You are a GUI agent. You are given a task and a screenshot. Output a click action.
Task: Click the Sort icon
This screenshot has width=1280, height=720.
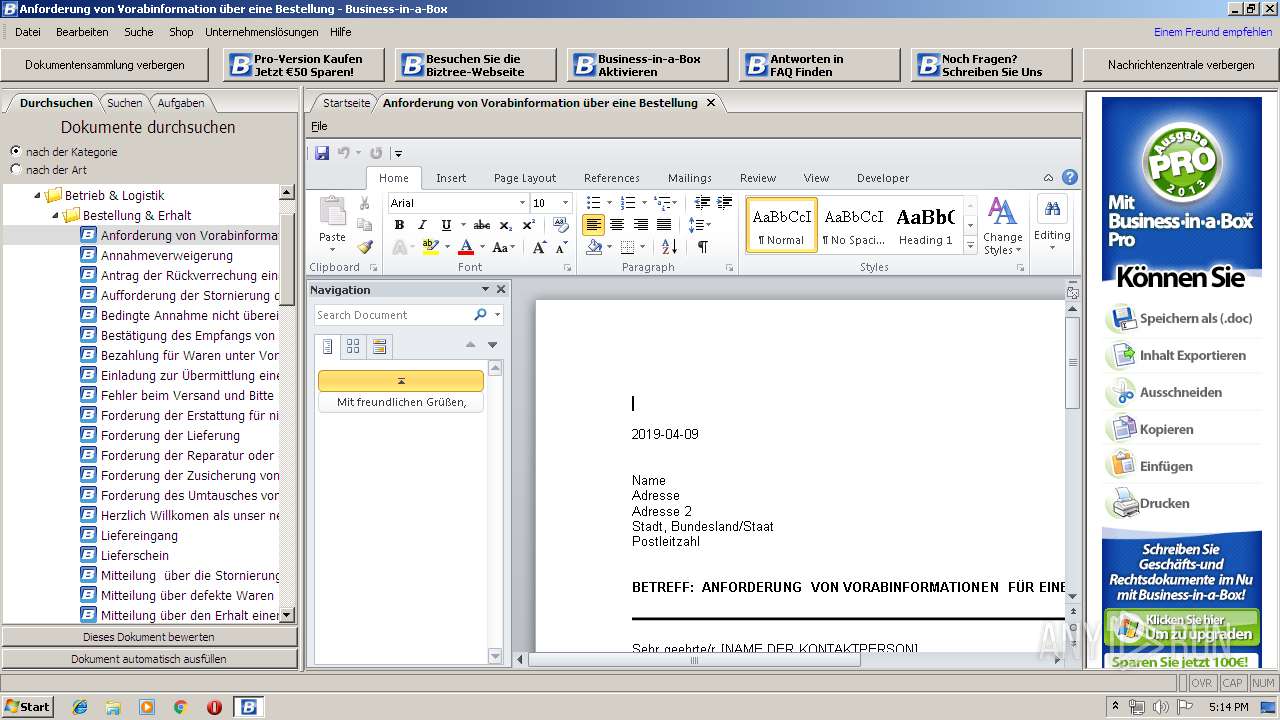click(669, 247)
